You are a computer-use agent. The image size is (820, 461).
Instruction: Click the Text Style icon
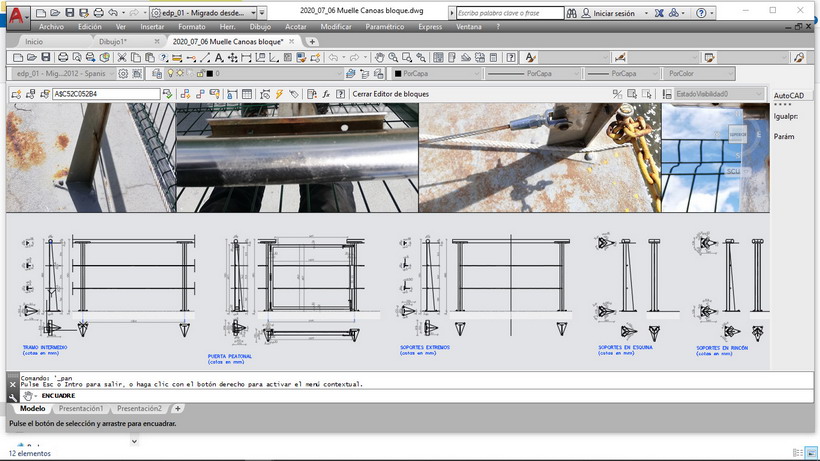pyautogui.click(x=531, y=57)
